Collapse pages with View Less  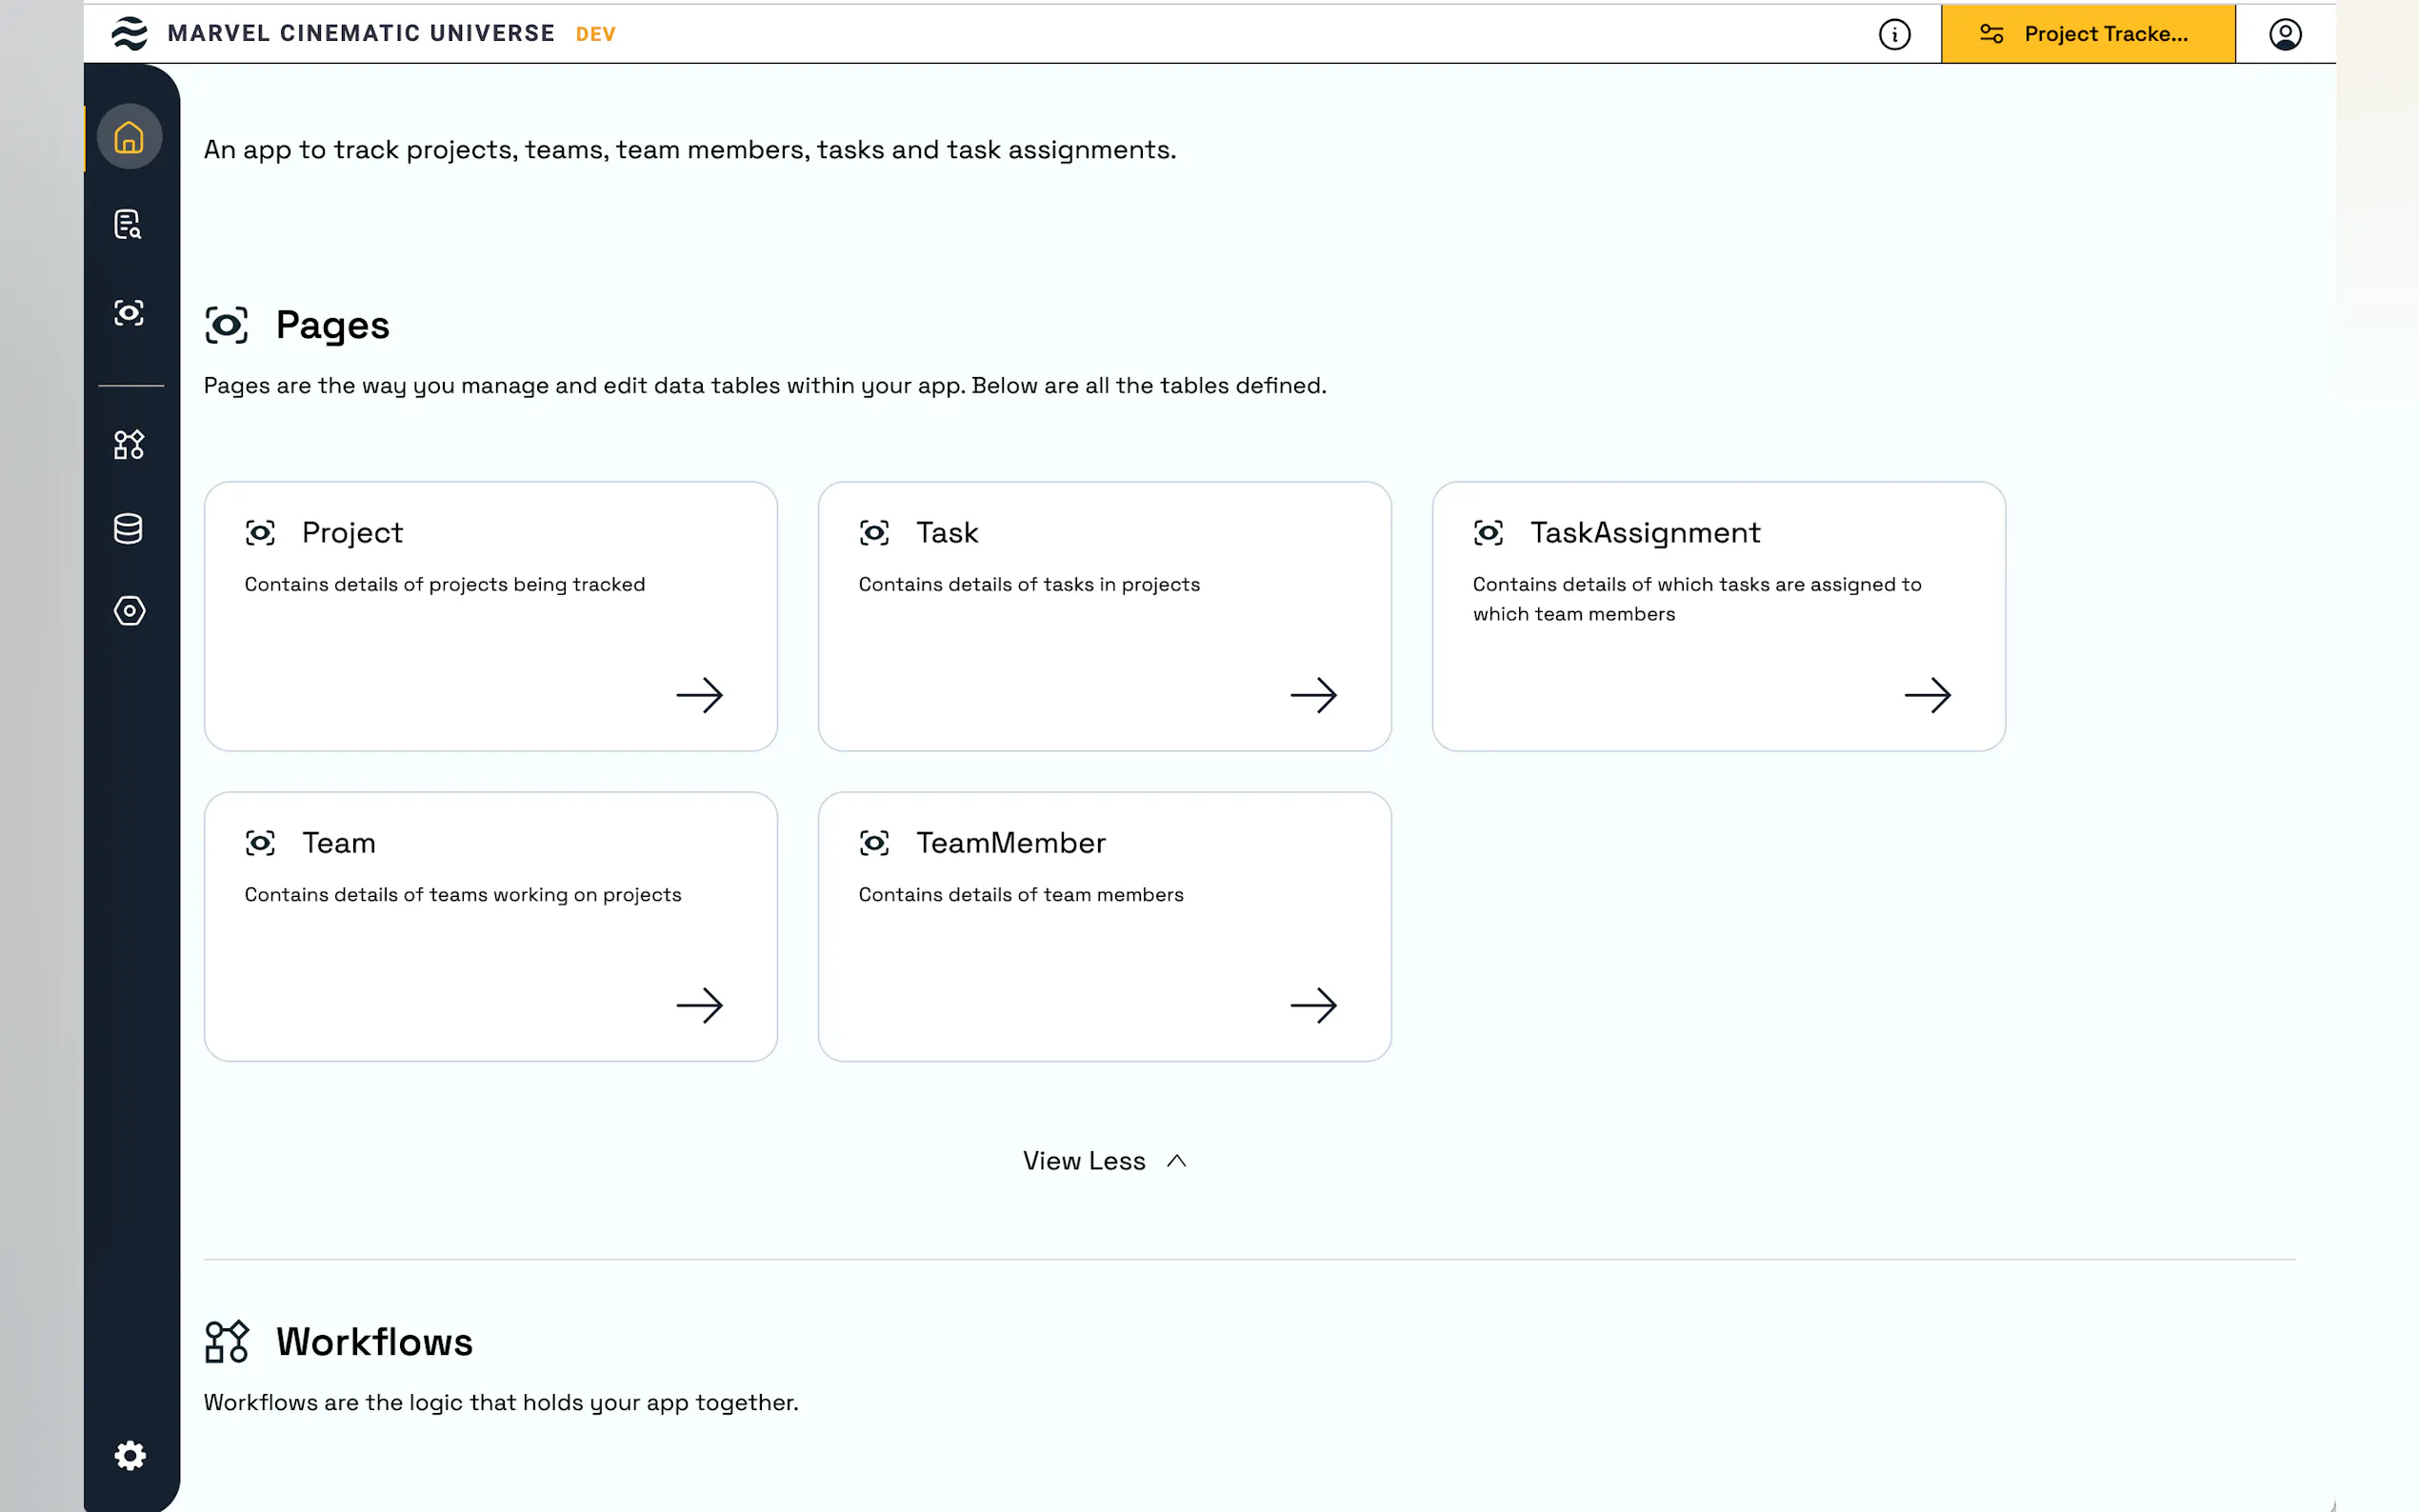click(x=1084, y=1161)
